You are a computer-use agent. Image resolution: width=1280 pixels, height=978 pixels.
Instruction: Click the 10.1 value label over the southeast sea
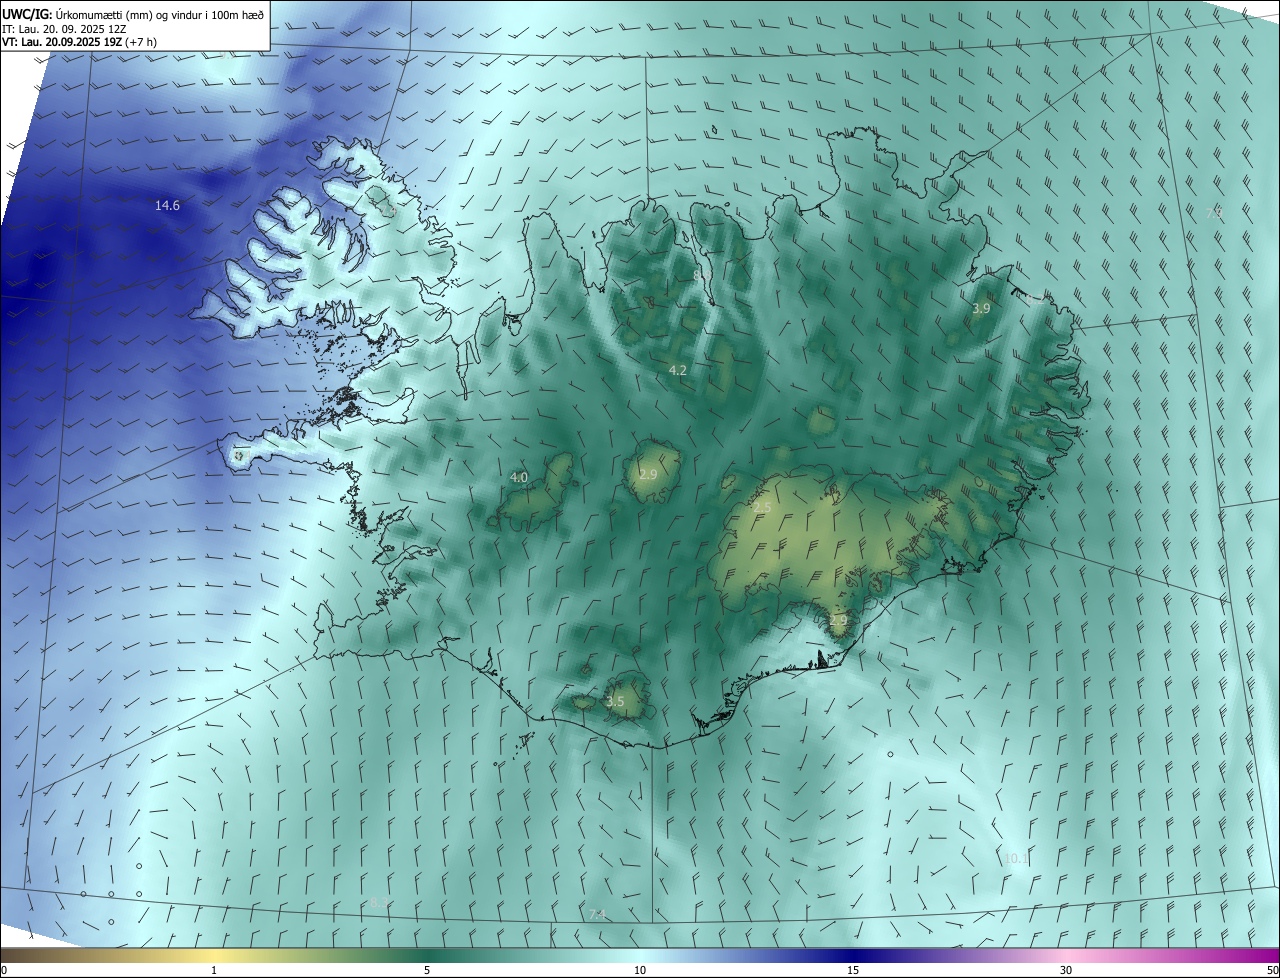[1015, 858]
